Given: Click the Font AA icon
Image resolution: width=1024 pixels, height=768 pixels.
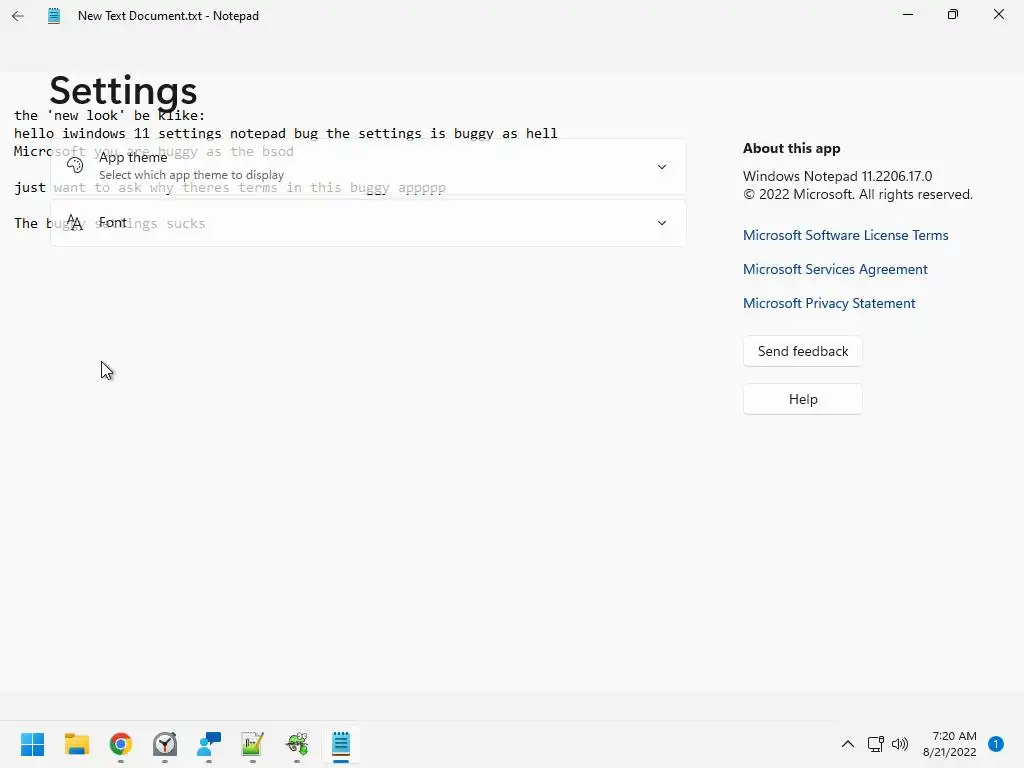Looking at the screenshot, I should (x=75, y=223).
